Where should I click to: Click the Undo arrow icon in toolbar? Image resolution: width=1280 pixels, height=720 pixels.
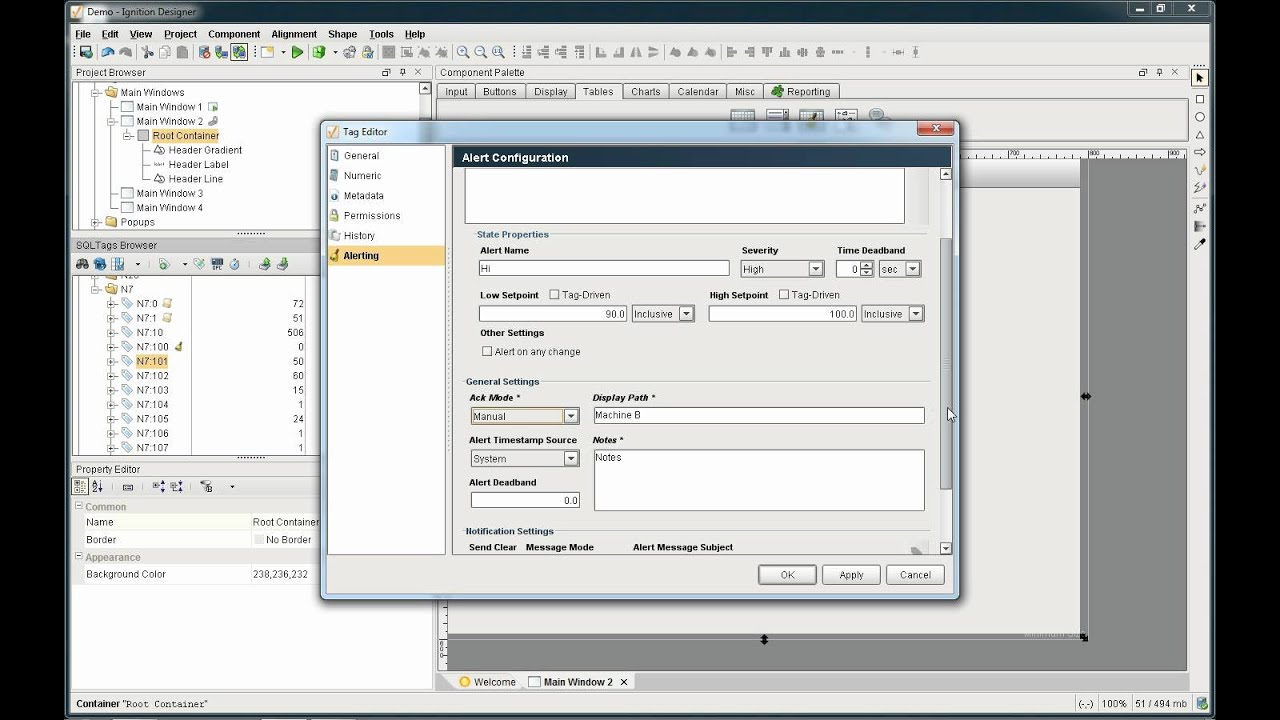107,52
